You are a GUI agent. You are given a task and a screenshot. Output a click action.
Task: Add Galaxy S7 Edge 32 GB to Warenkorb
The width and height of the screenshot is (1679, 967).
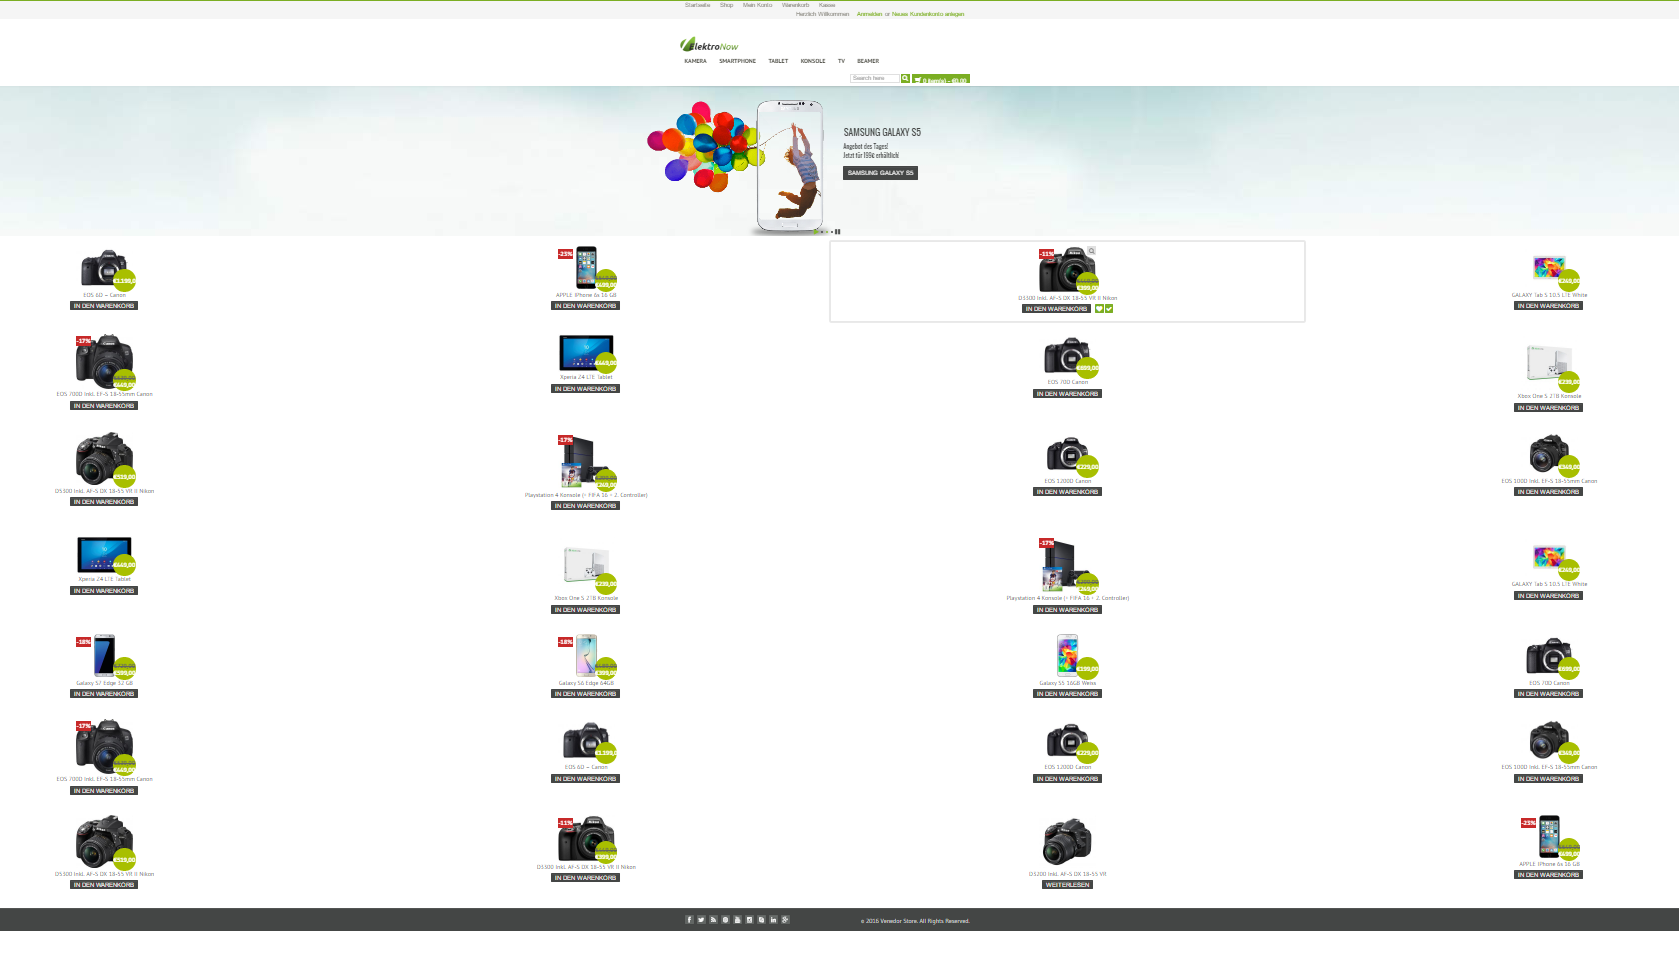pyautogui.click(x=104, y=694)
